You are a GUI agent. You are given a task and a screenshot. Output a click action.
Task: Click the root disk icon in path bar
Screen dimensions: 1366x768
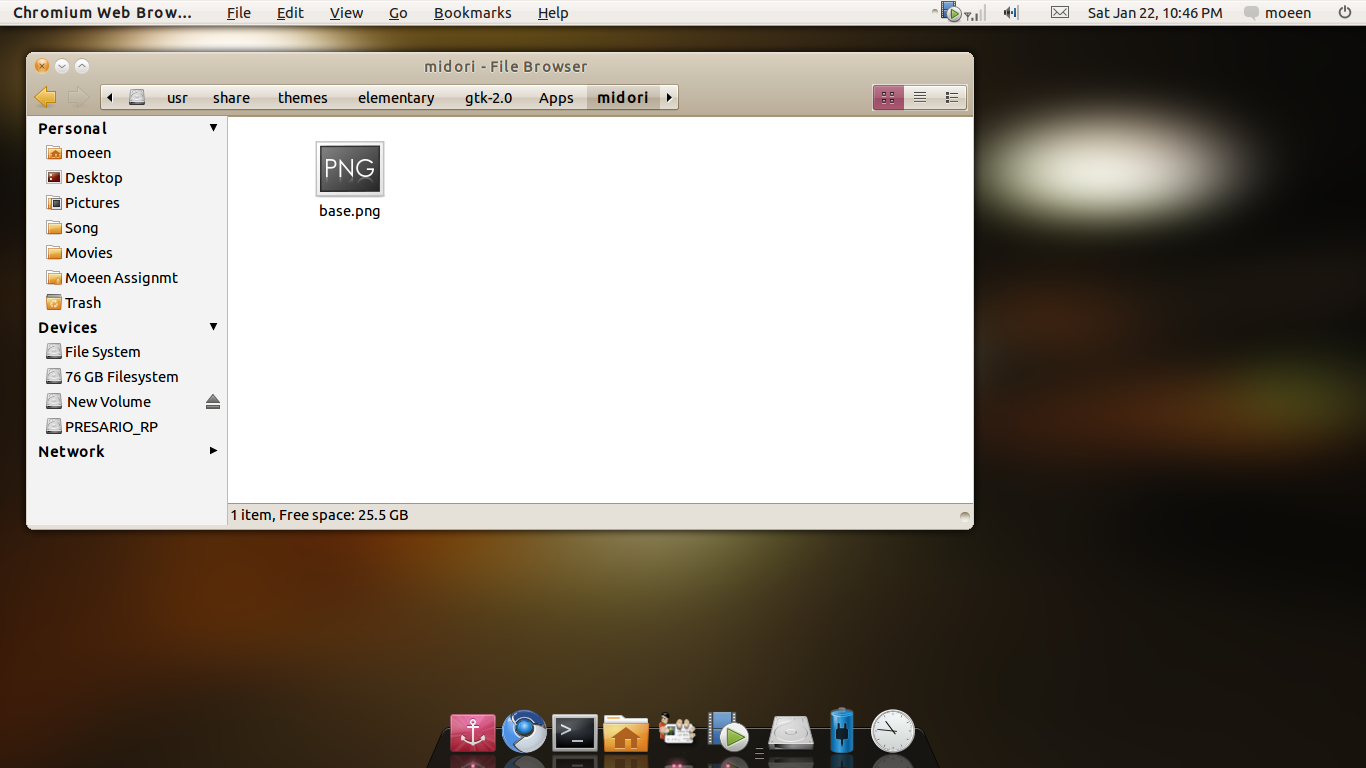click(138, 97)
